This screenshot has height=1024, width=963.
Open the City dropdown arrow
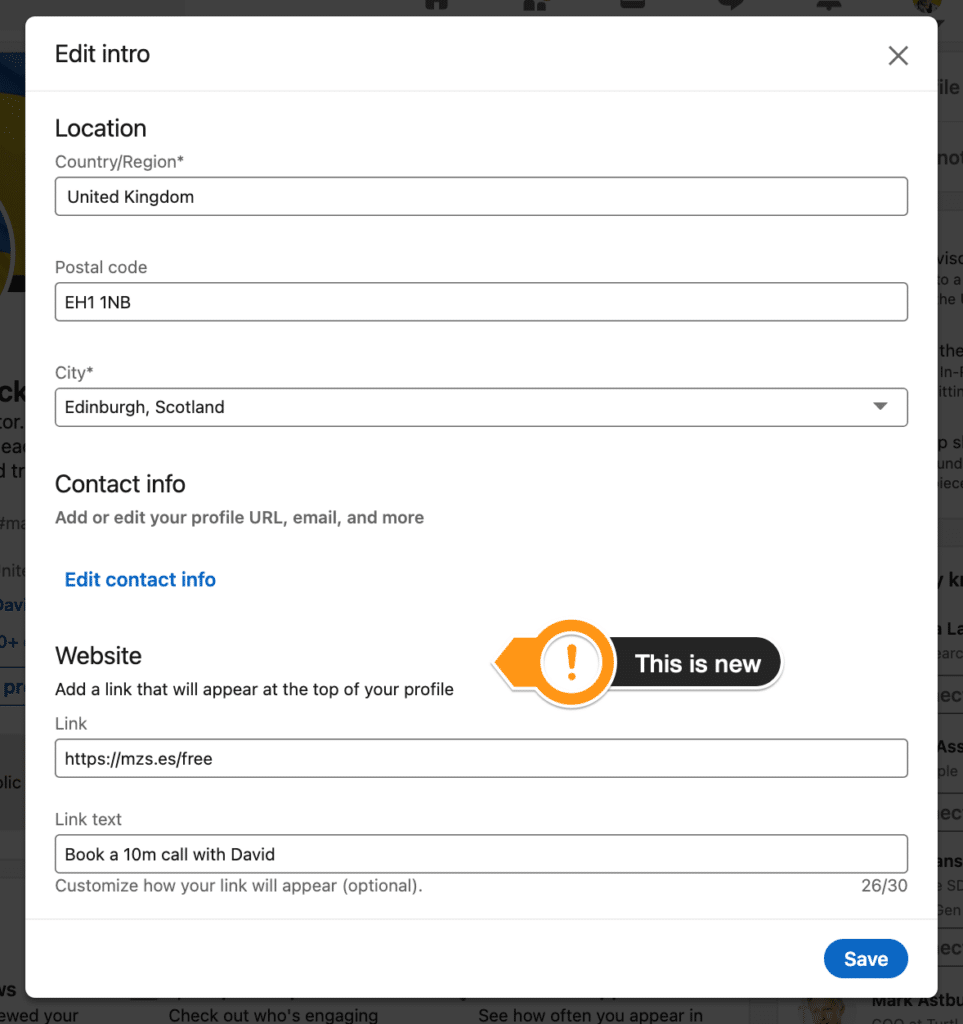880,407
